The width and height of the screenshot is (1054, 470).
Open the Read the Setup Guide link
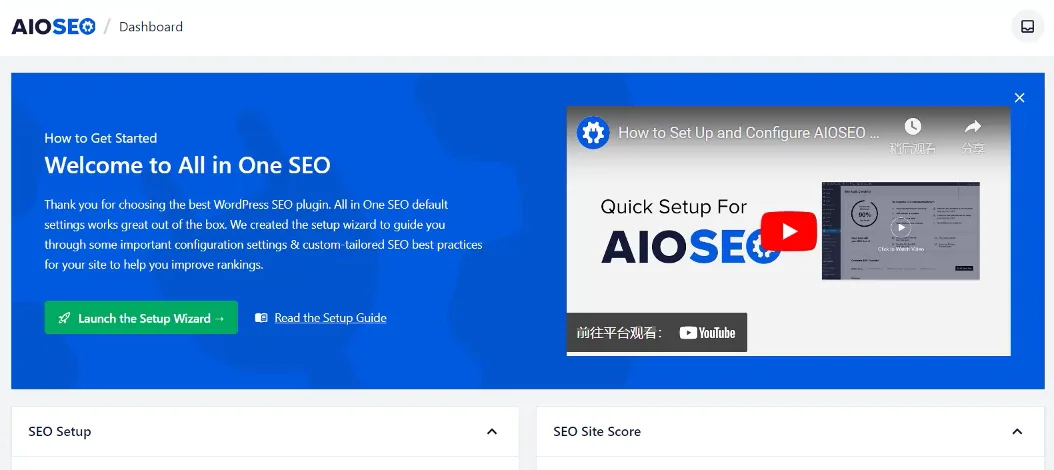tap(330, 318)
